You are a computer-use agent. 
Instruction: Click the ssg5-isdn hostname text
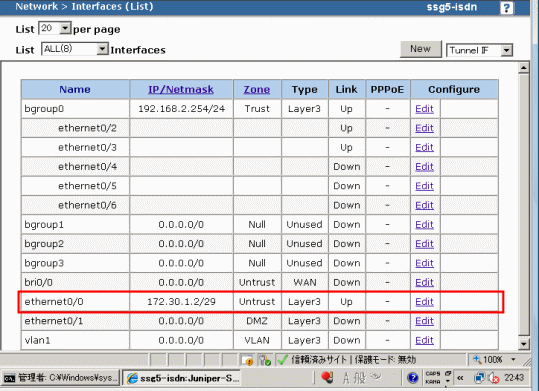[x=452, y=7]
